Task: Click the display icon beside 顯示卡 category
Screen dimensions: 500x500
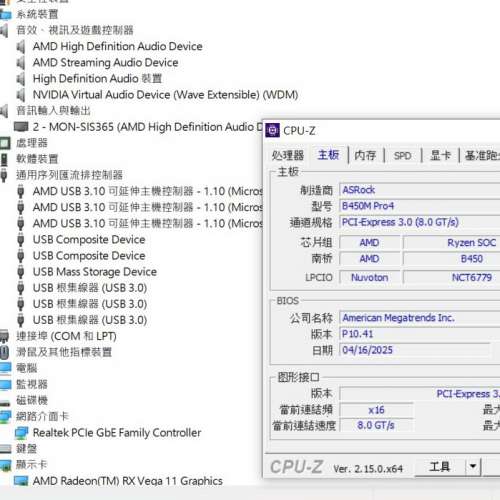Action: (5, 465)
